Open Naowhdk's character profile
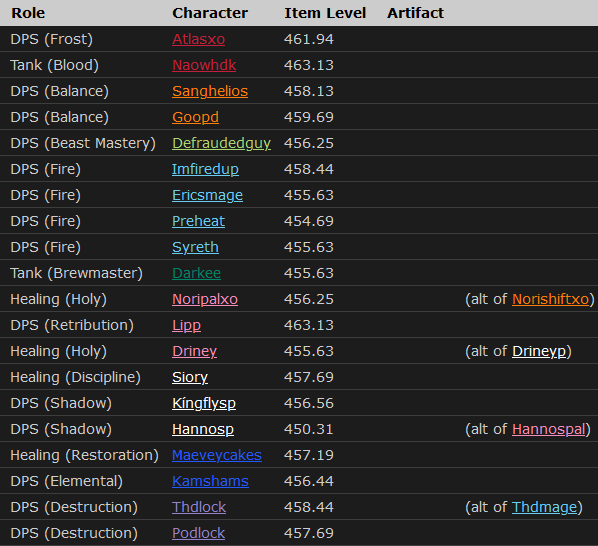Image resolution: width=598 pixels, height=546 pixels. (204, 65)
